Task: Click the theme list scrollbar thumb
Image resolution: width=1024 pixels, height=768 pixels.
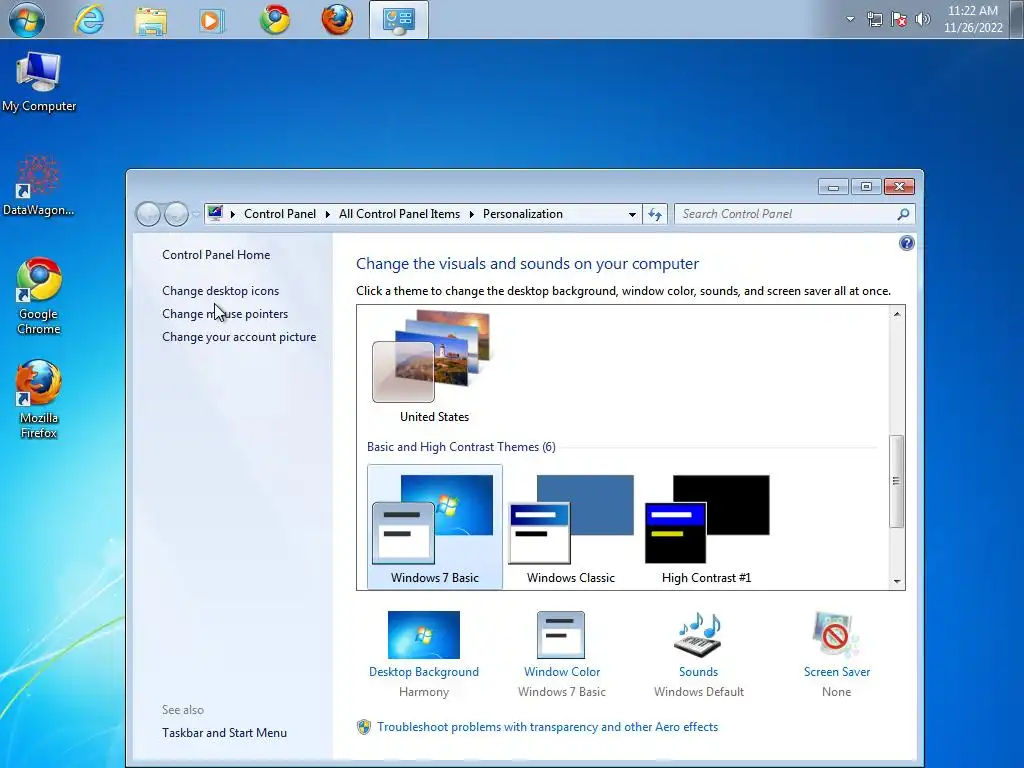Action: 897,481
